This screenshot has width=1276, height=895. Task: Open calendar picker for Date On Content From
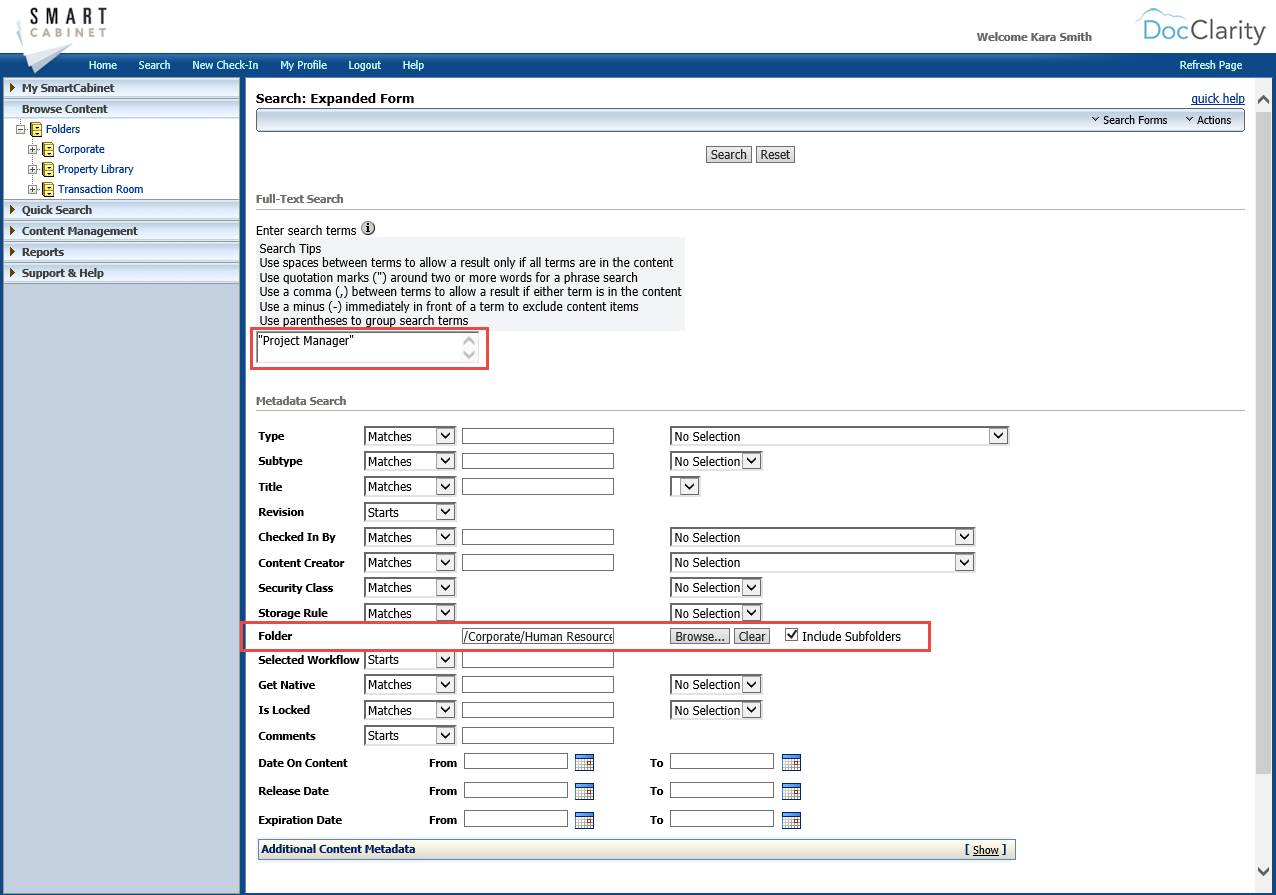584,762
